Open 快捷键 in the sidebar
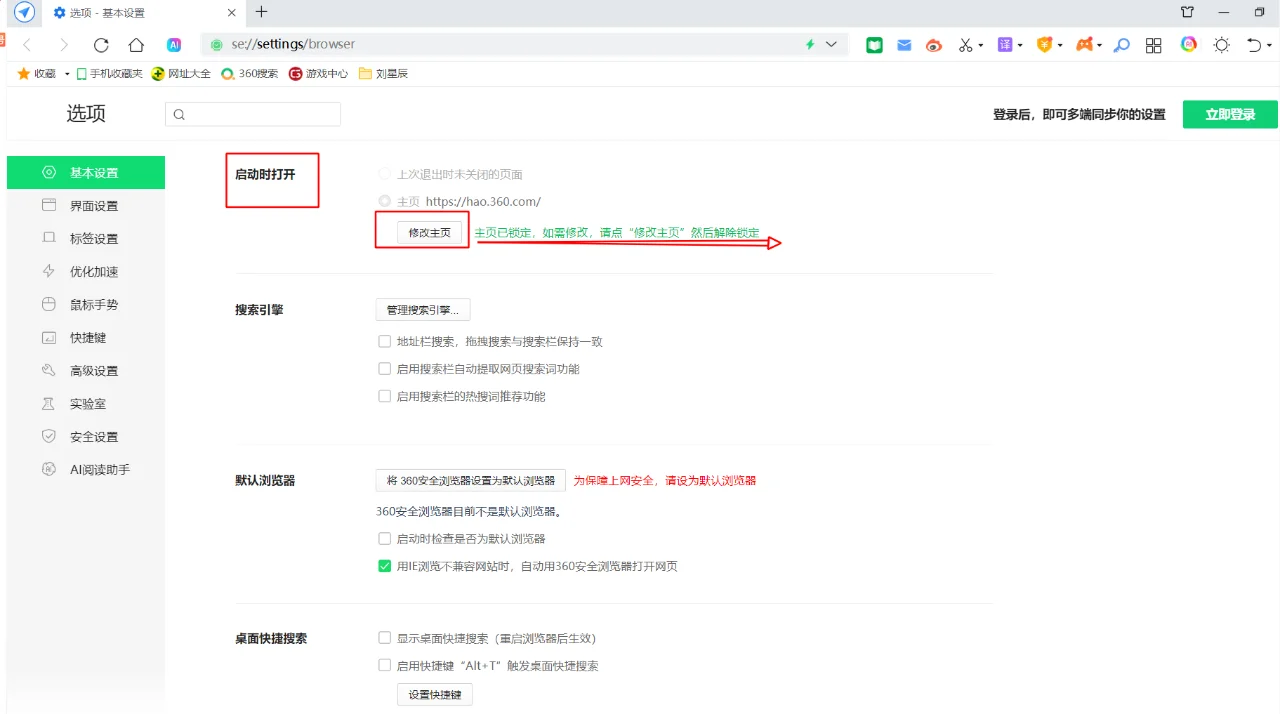 point(86,338)
